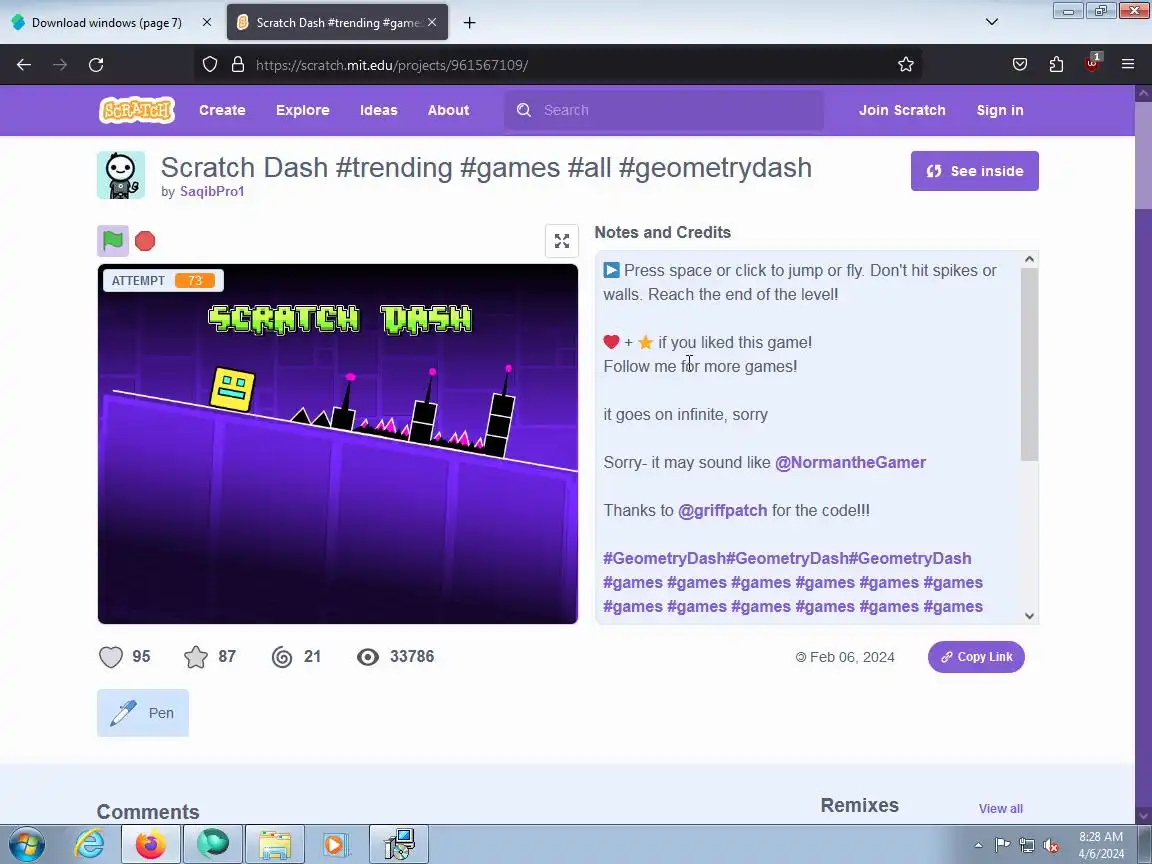Click the green sphere taskbar application icon
This screenshot has width=1152, height=864.
pos(212,844)
